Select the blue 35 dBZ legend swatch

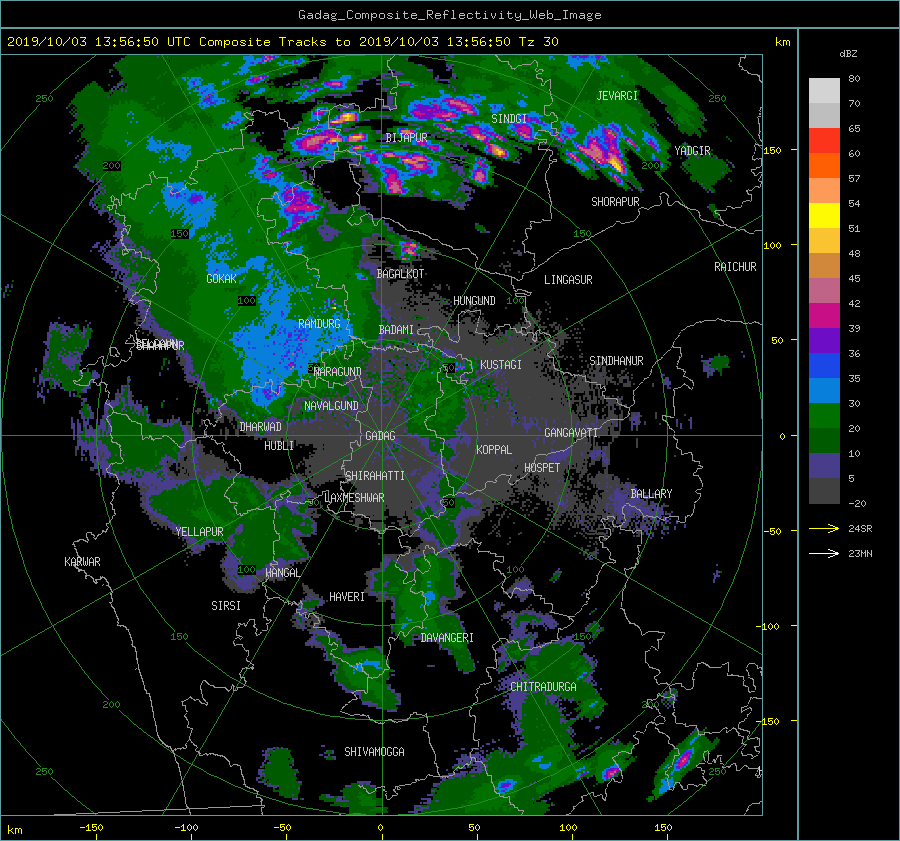click(824, 390)
